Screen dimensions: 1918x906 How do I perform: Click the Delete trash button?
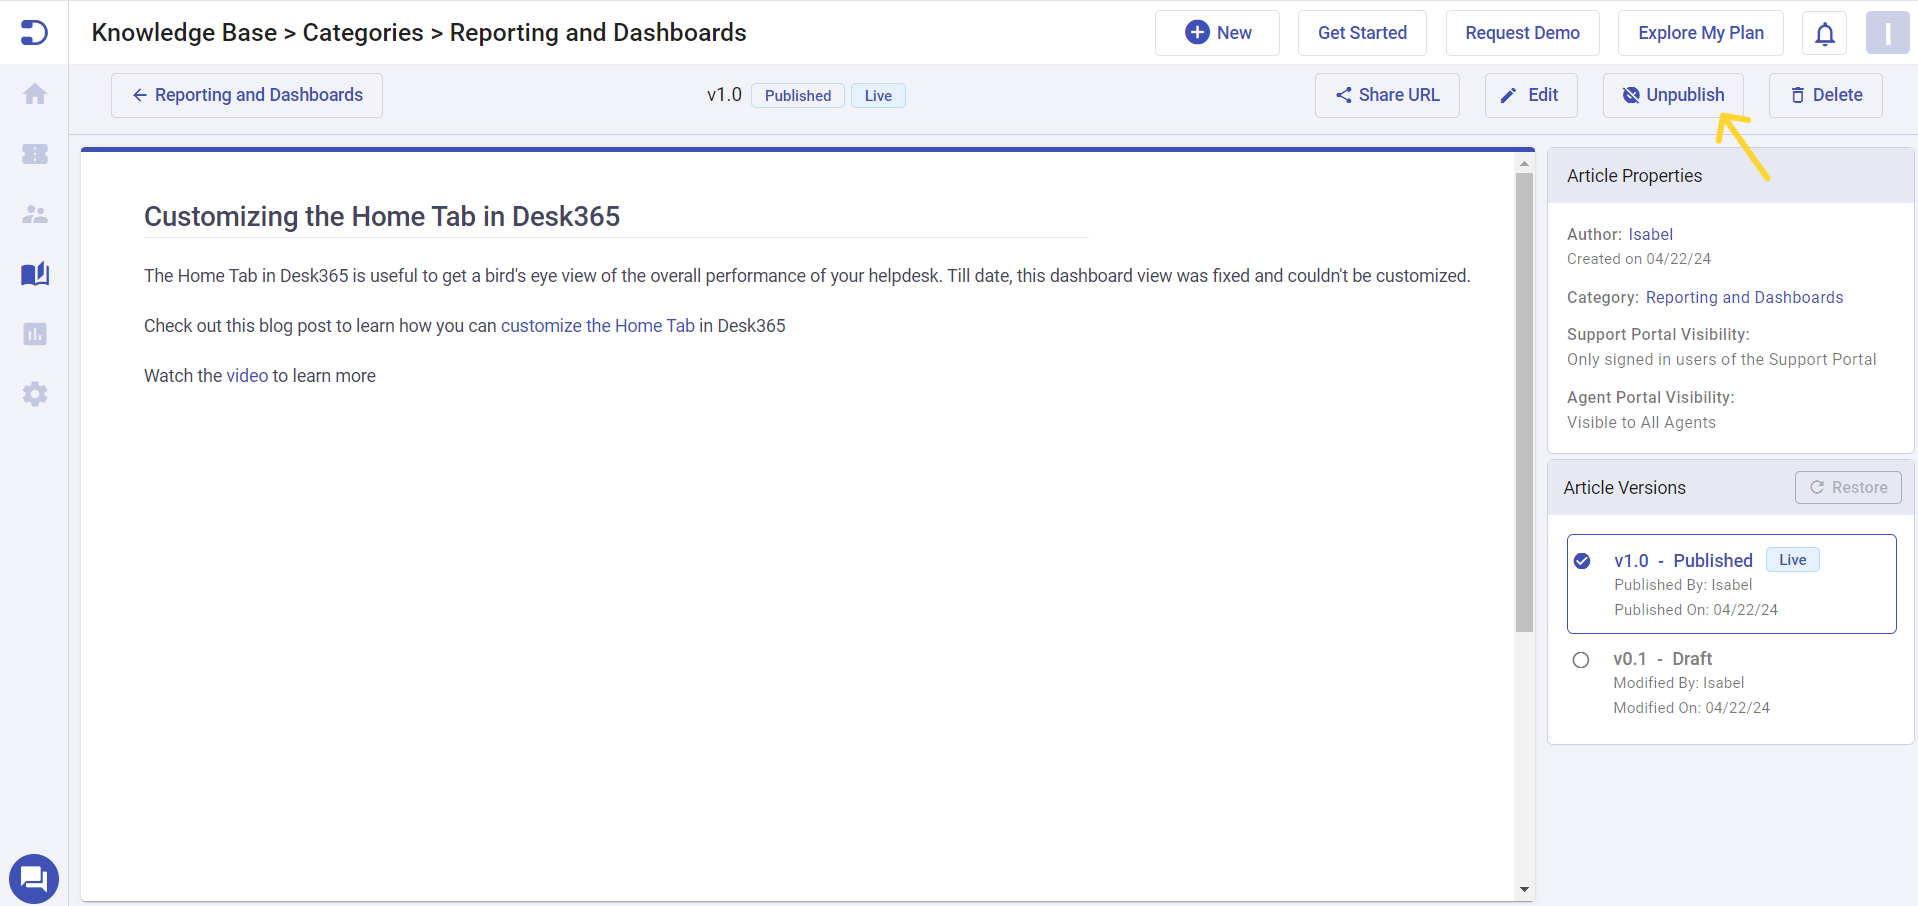[x=1826, y=95]
